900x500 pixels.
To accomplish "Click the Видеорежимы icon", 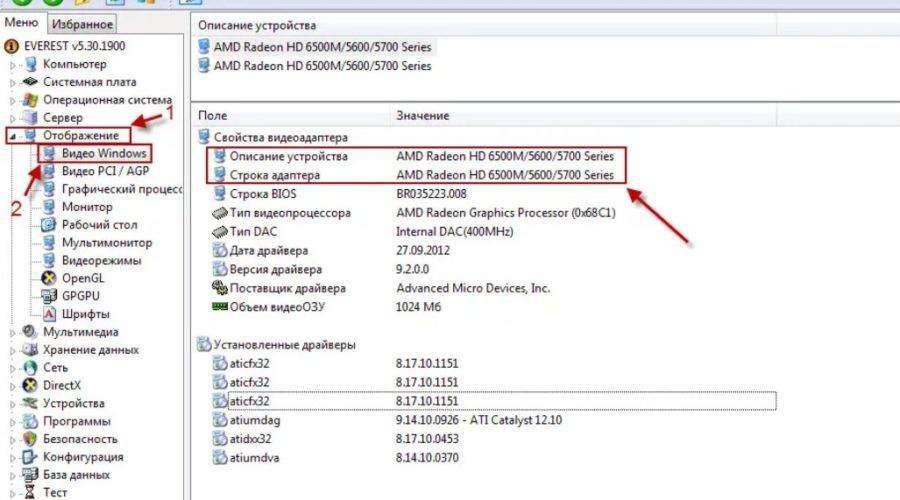I will pos(49,260).
